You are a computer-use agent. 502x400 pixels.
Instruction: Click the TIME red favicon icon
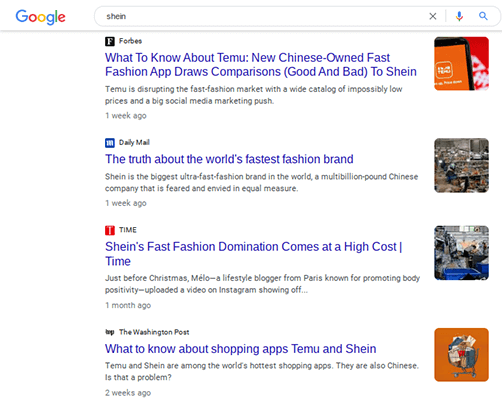(110, 230)
